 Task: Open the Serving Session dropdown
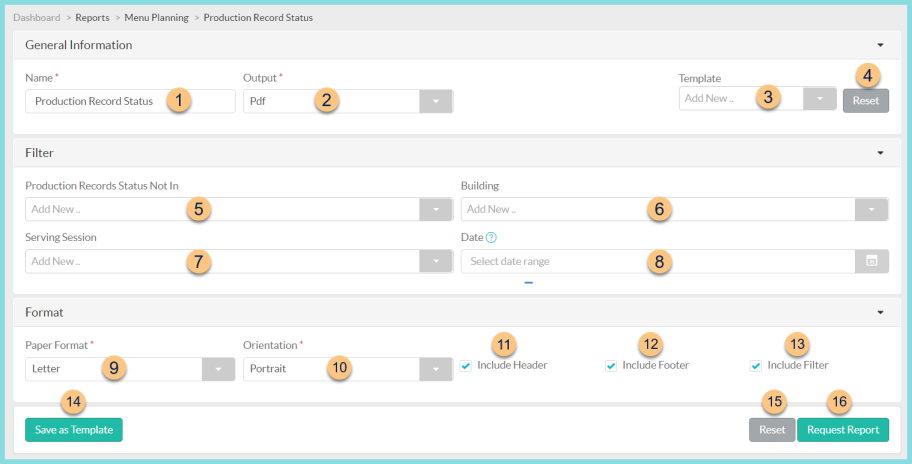click(436, 262)
